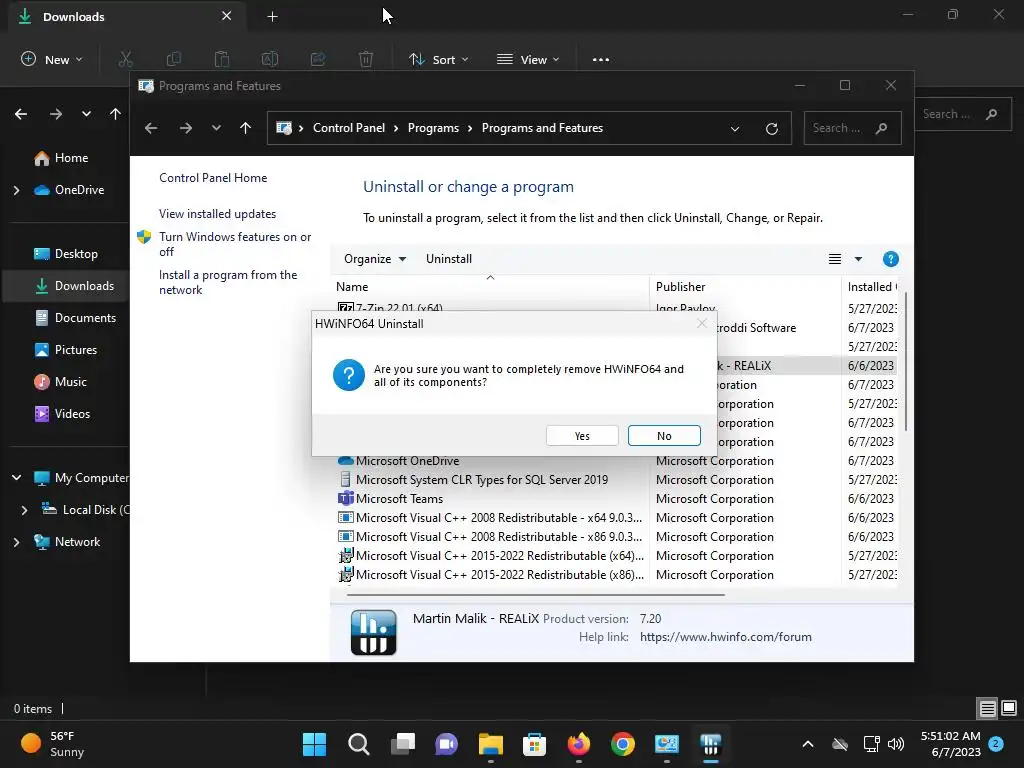1024x768 pixels.
Task: Open Control Panel Home link
Action: 213,178
